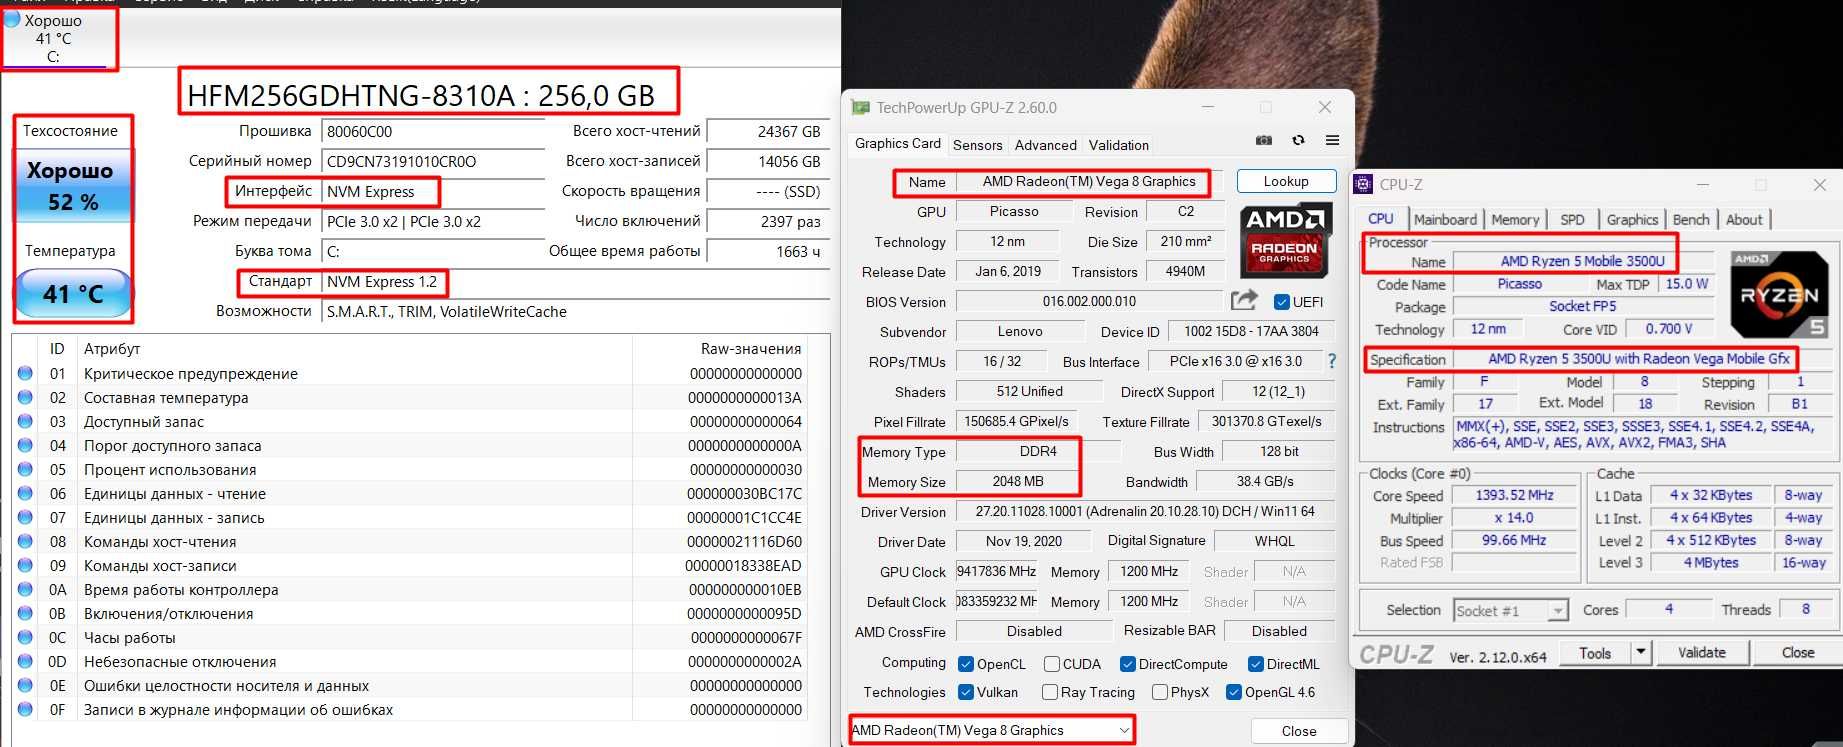
Task: Click status dot for attribute 02 row
Action: (x=25, y=397)
